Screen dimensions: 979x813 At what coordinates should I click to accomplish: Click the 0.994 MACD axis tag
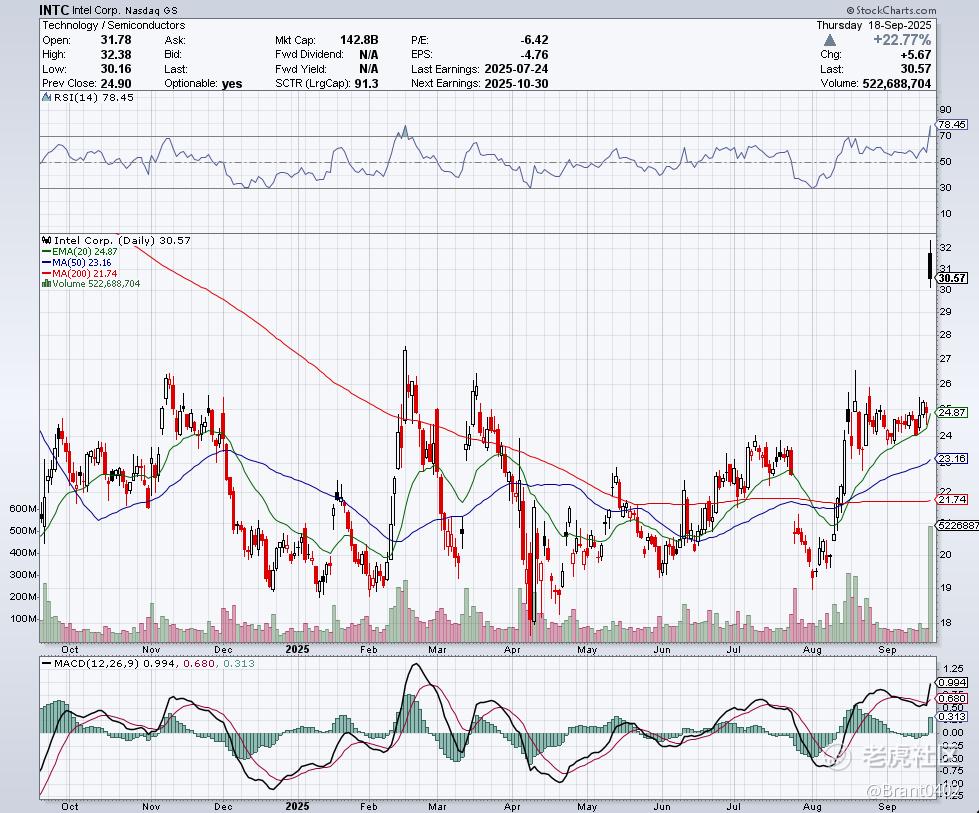(x=952, y=682)
